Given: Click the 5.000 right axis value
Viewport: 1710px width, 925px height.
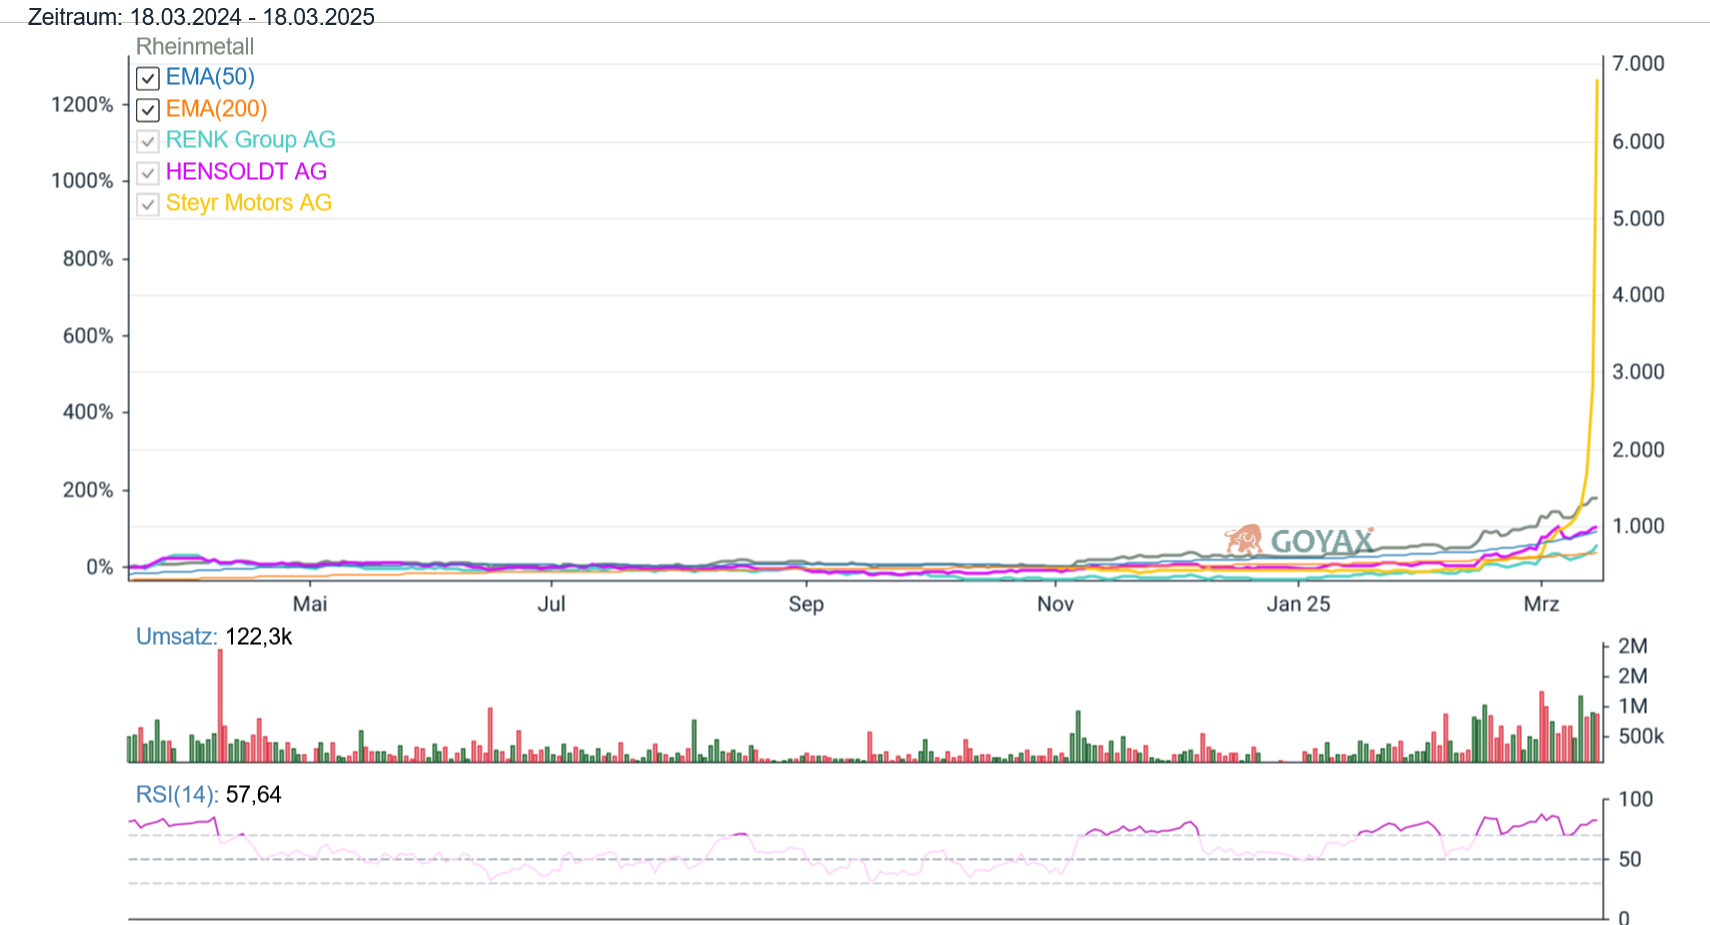Looking at the screenshot, I should (1638, 219).
